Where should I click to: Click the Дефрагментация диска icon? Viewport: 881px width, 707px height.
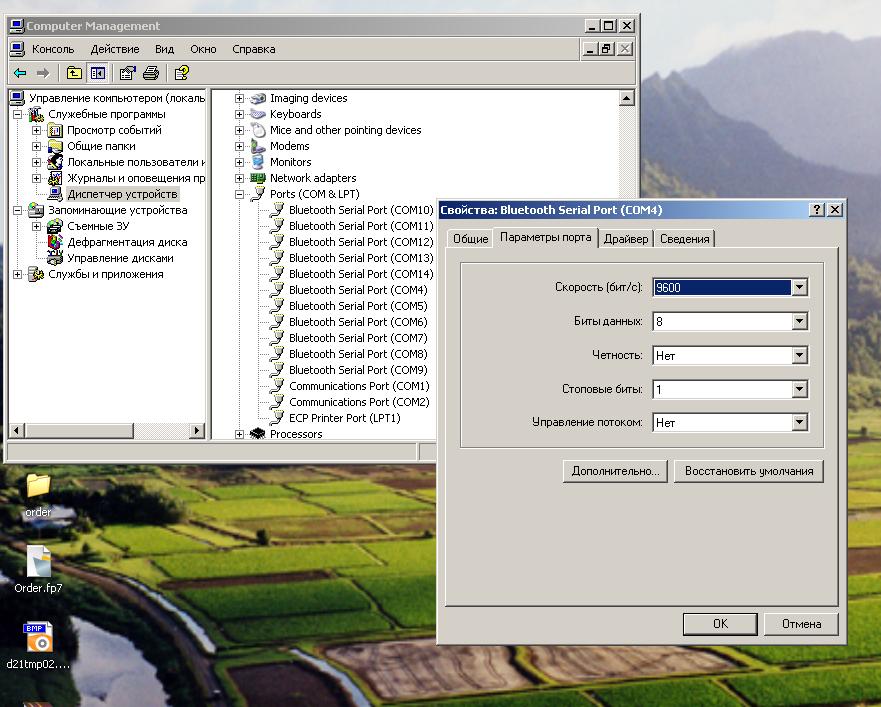55,242
